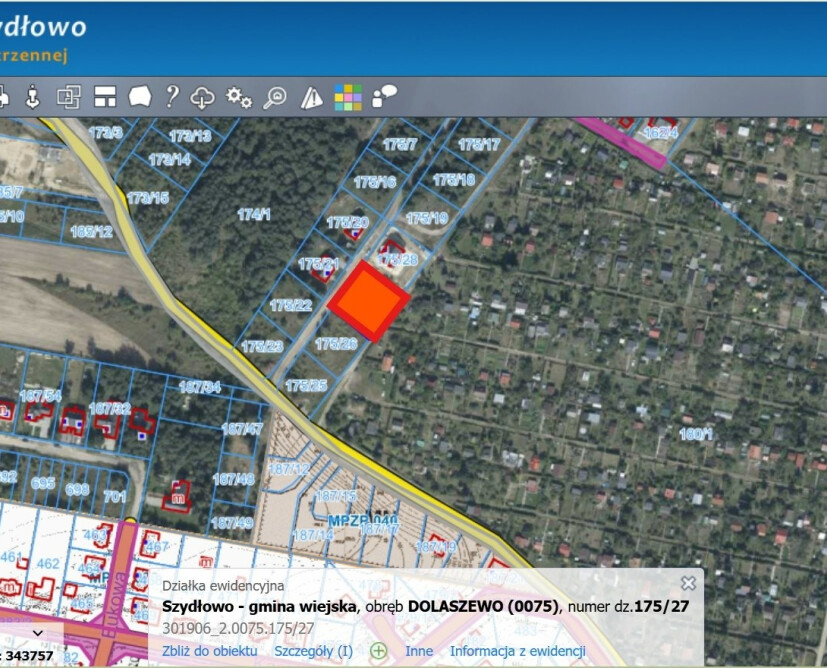This screenshot has width=827, height=668.
Task: Click the cloud download icon
Action: click(203, 96)
